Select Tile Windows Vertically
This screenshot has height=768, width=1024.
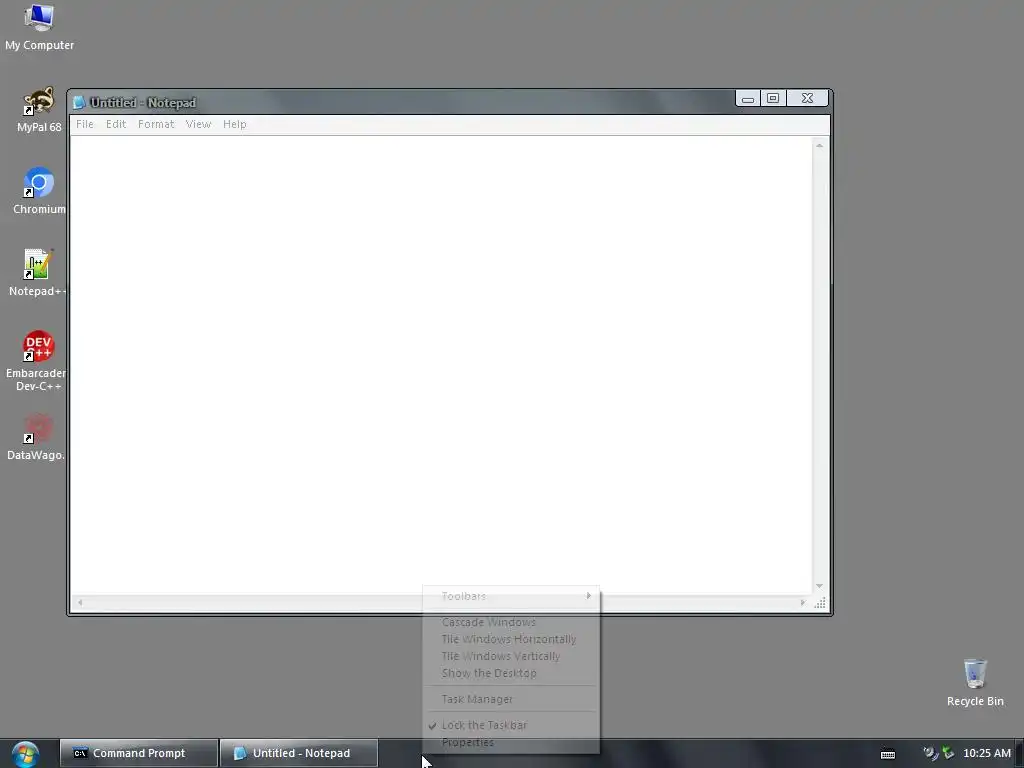pos(511,656)
